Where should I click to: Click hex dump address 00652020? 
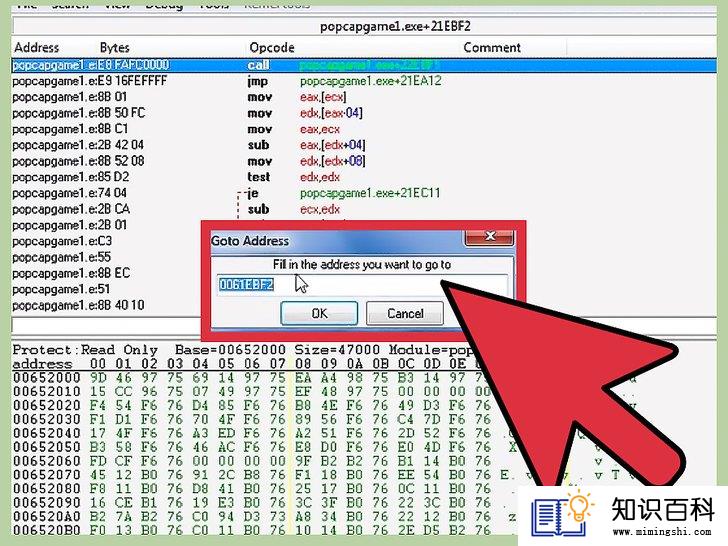click(46, 405)
